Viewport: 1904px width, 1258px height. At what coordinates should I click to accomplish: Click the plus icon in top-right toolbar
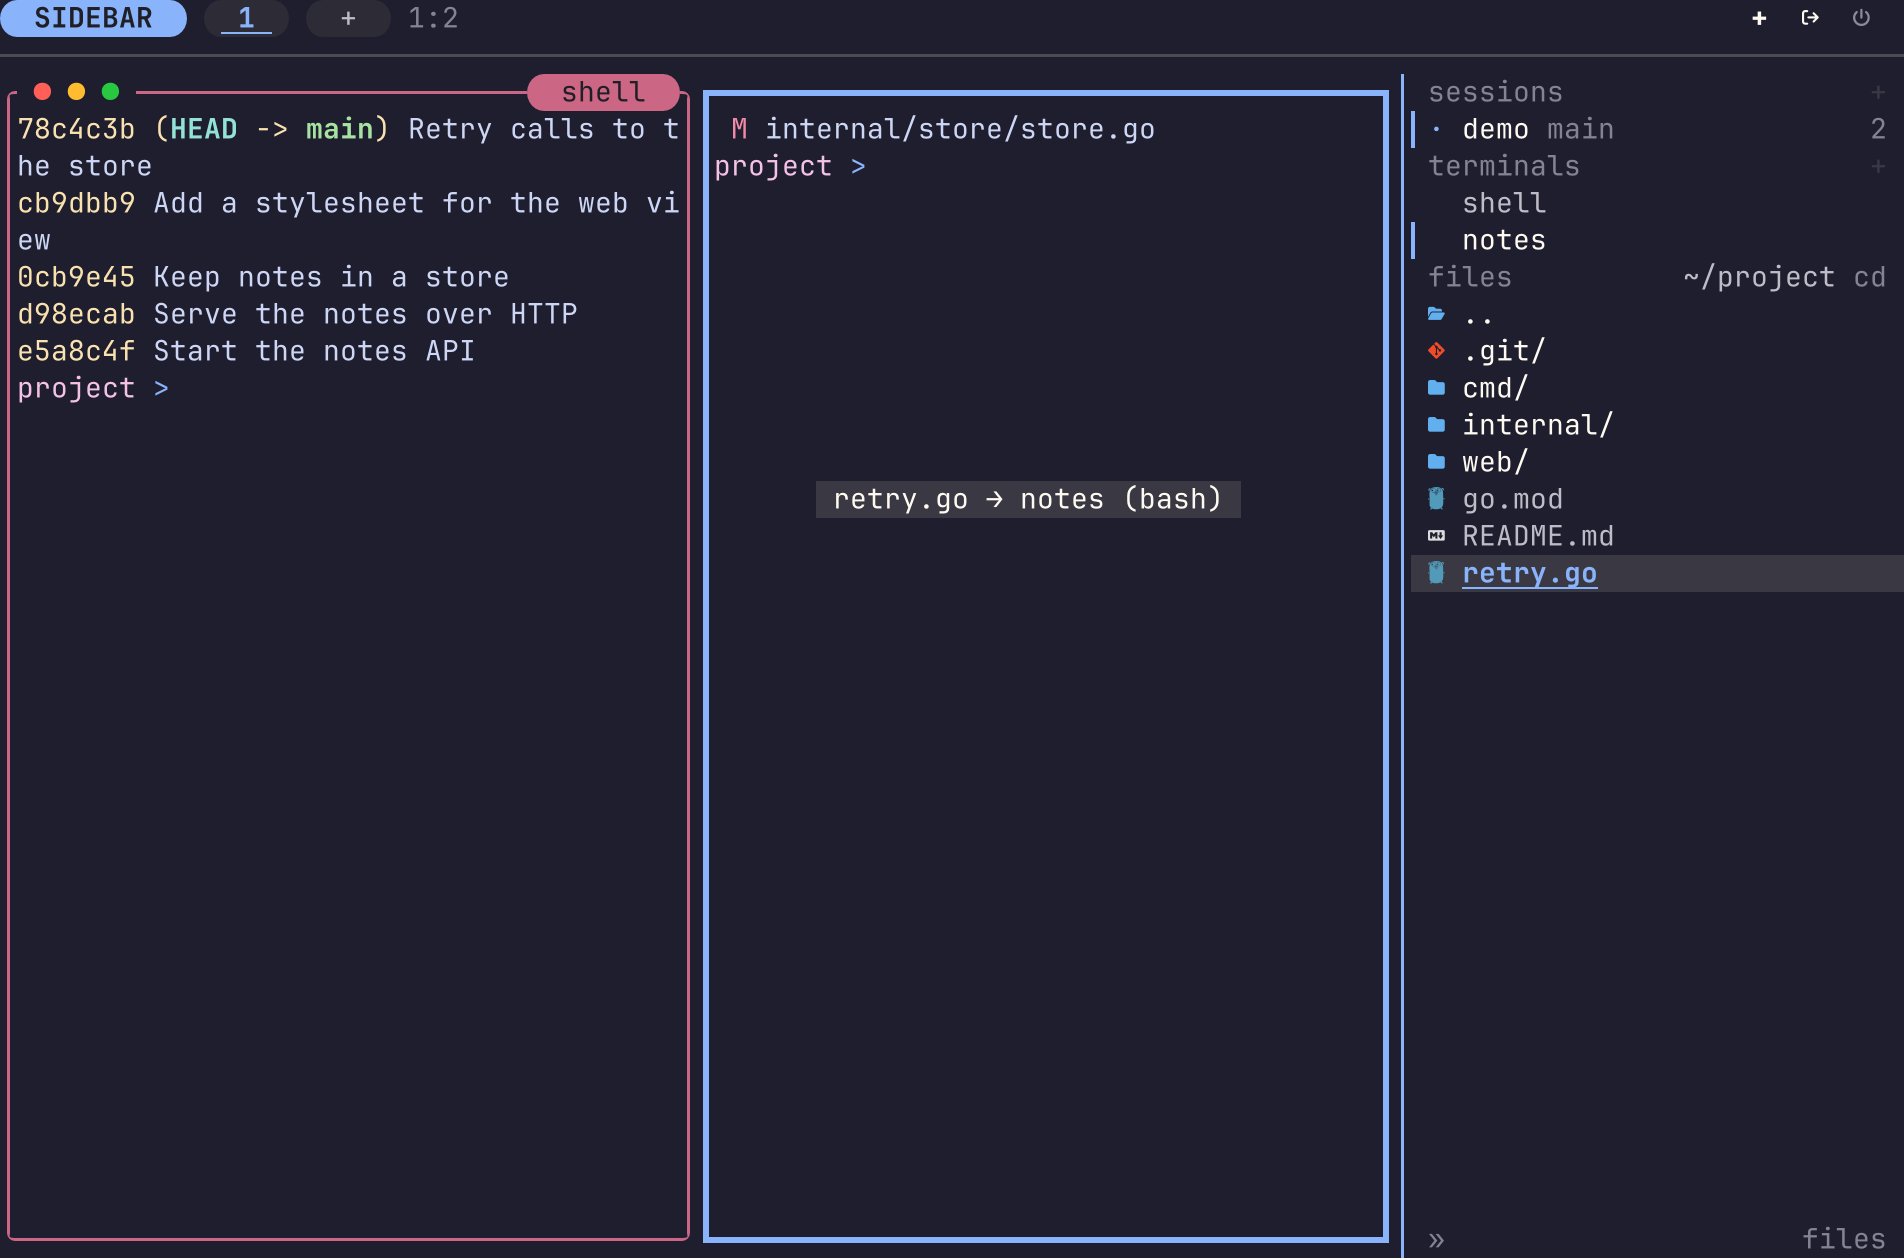point(1759,18)
